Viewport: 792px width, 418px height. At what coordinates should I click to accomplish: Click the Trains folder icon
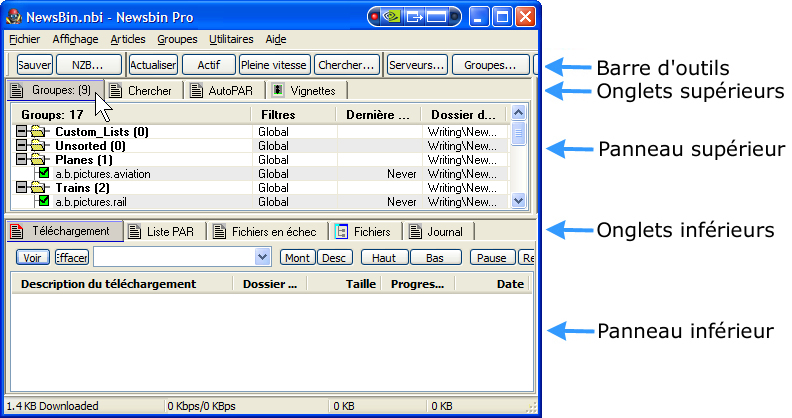click(37, 188)
